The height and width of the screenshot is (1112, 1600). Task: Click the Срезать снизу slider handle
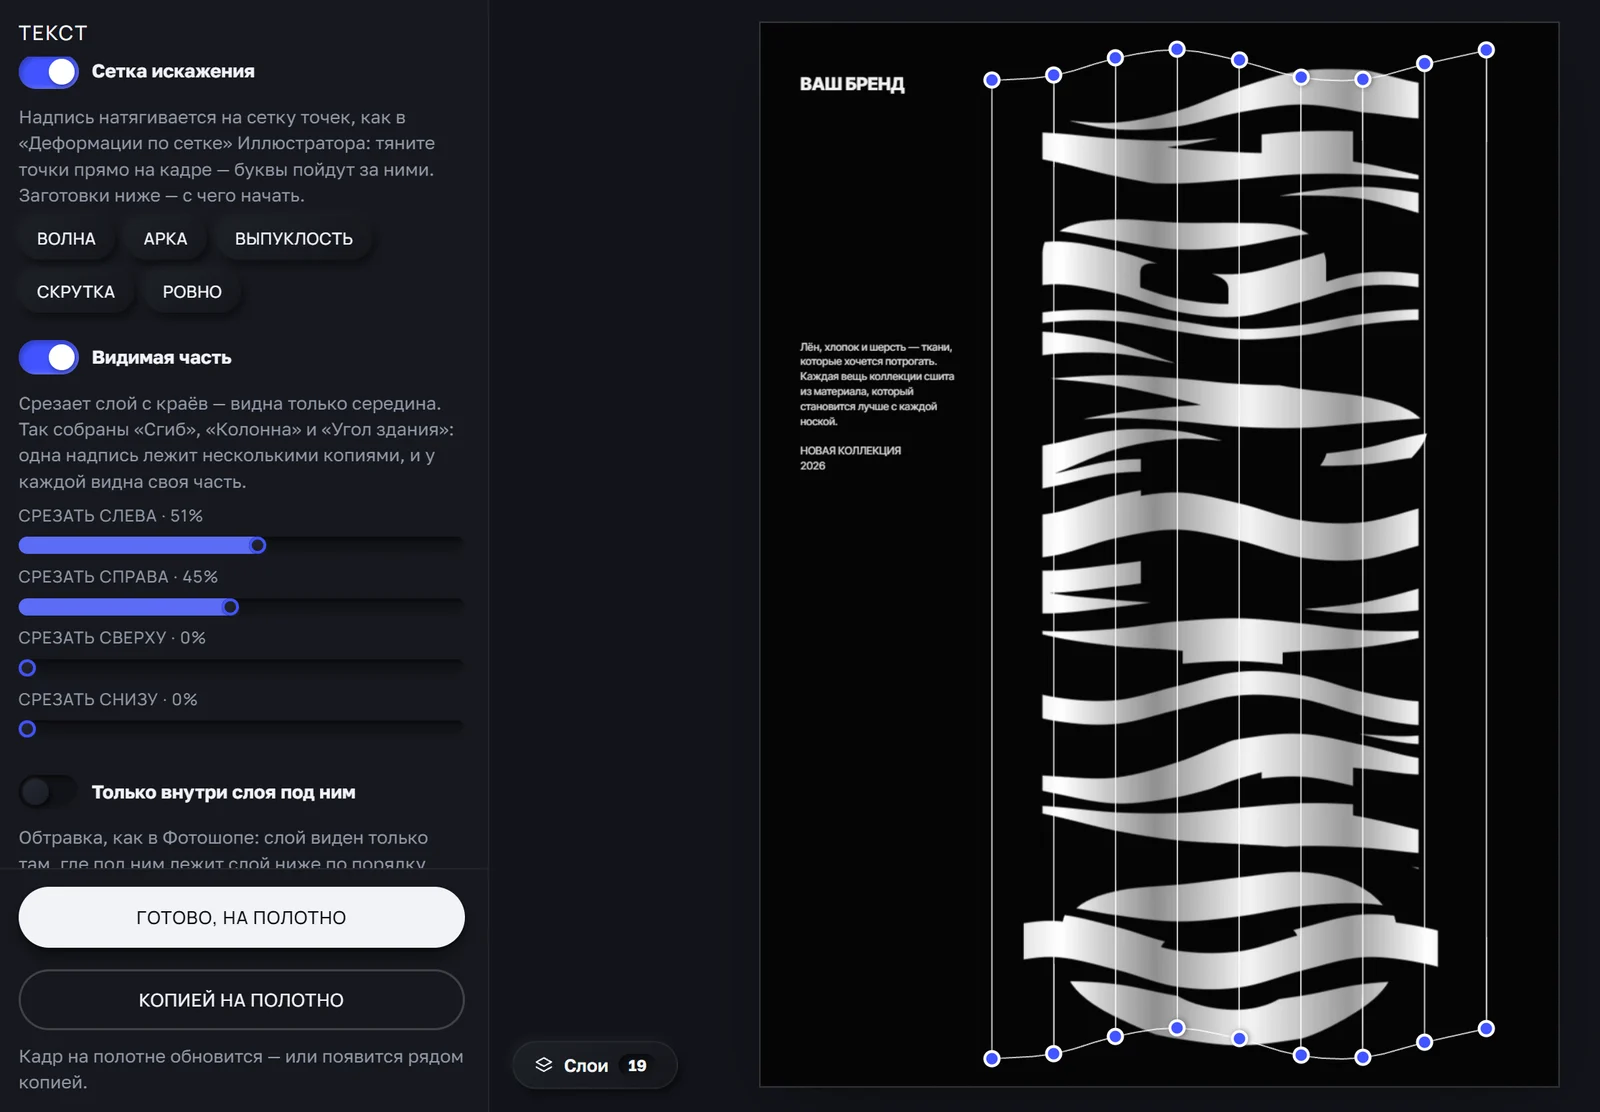[x=28, y=729]
